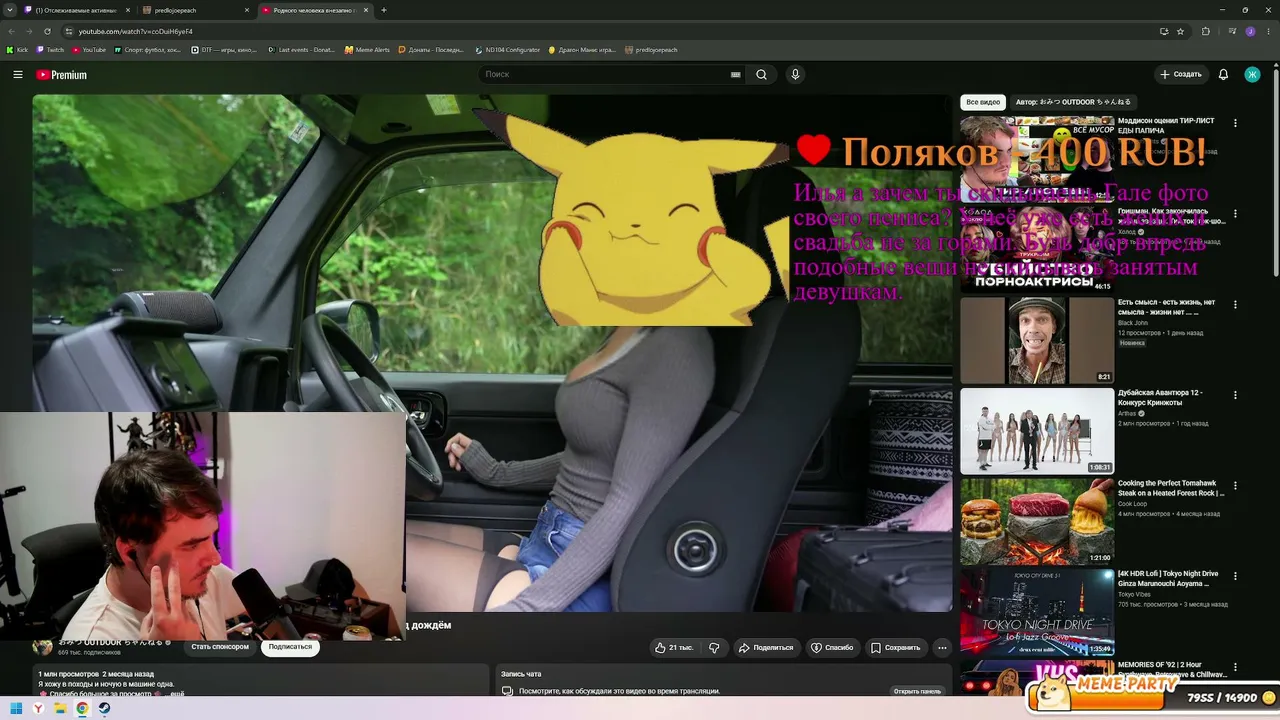This screenshot has height=720, width=1280.
Task: Go to YouTube Premium home logo
Action: click(62, 75)
